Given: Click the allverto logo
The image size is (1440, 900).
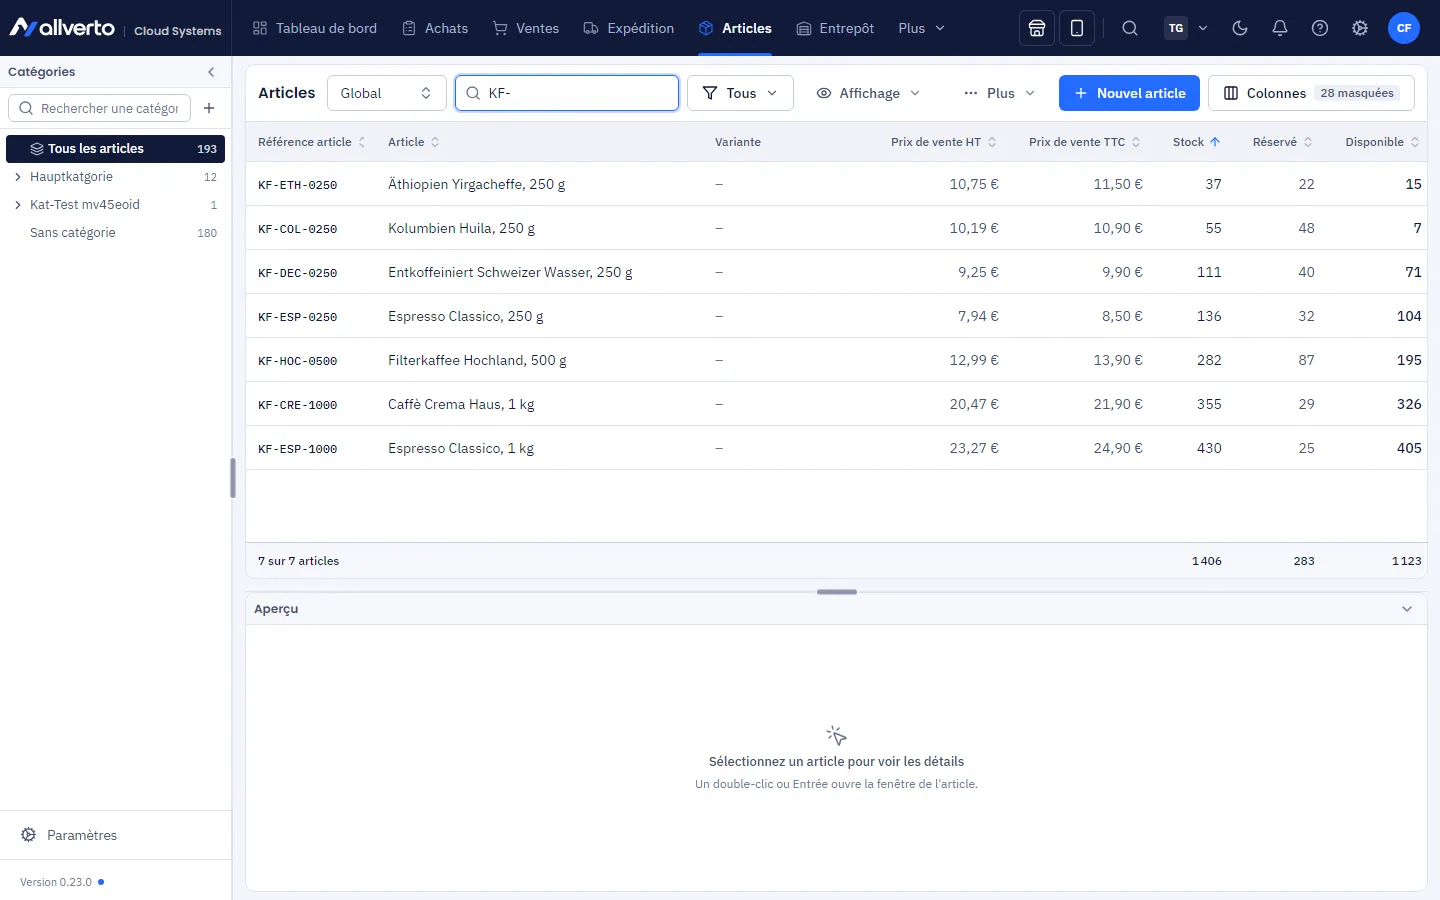Looking at the screenshot, I should 62,28.
